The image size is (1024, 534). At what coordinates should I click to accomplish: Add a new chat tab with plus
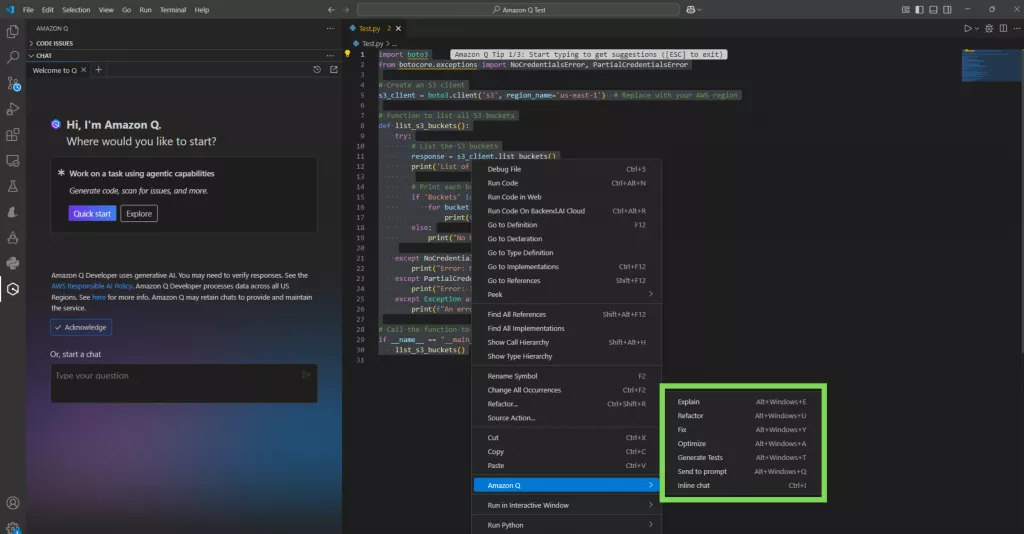(x=98, y=70)
